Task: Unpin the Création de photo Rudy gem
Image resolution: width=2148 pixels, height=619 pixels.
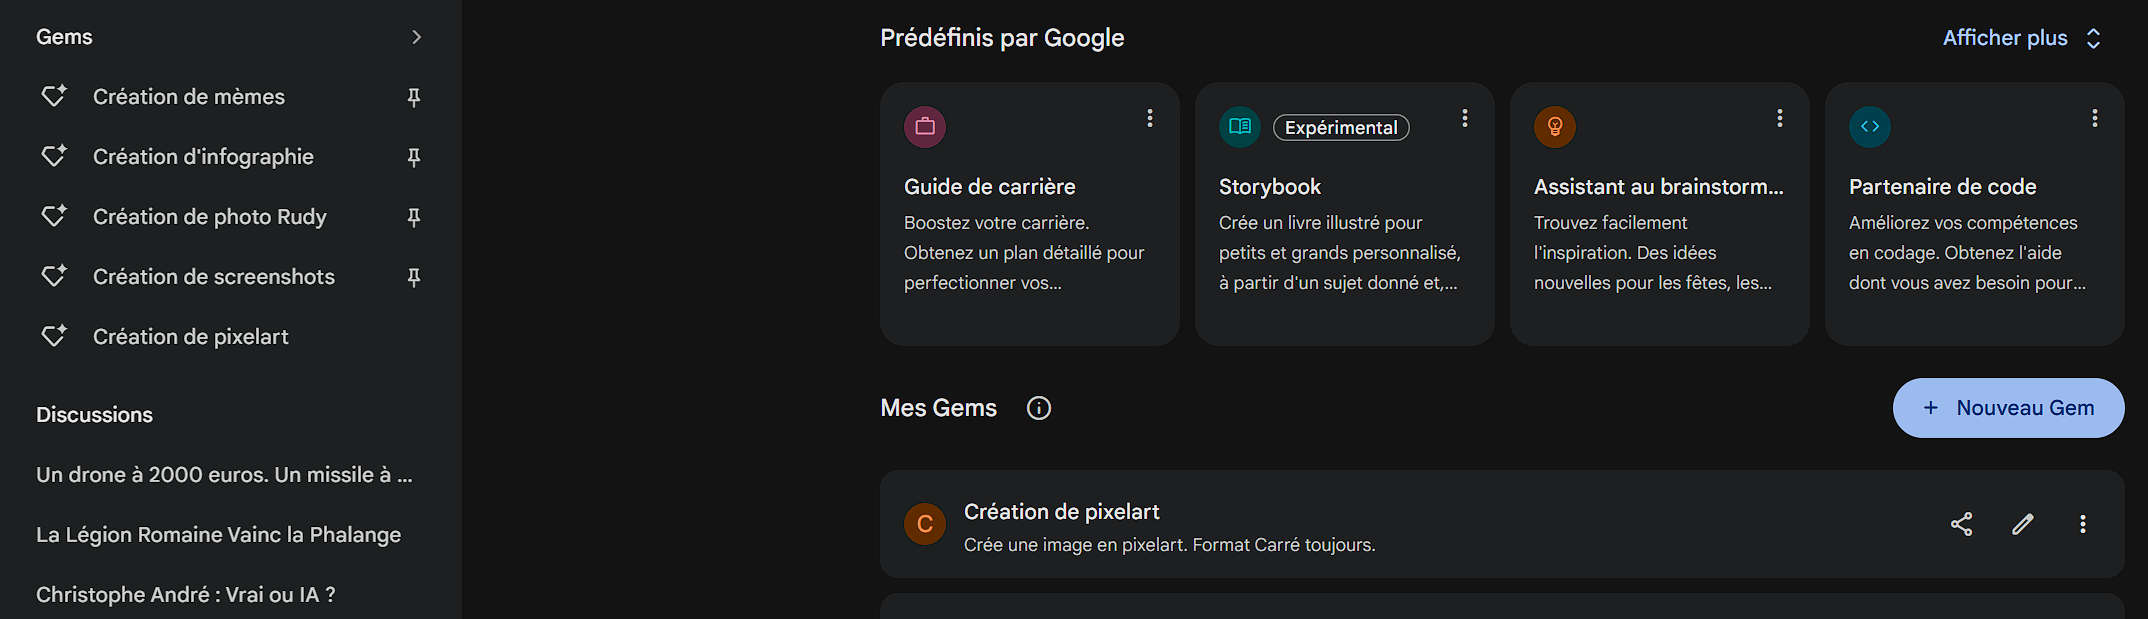Action: point(414,217)
